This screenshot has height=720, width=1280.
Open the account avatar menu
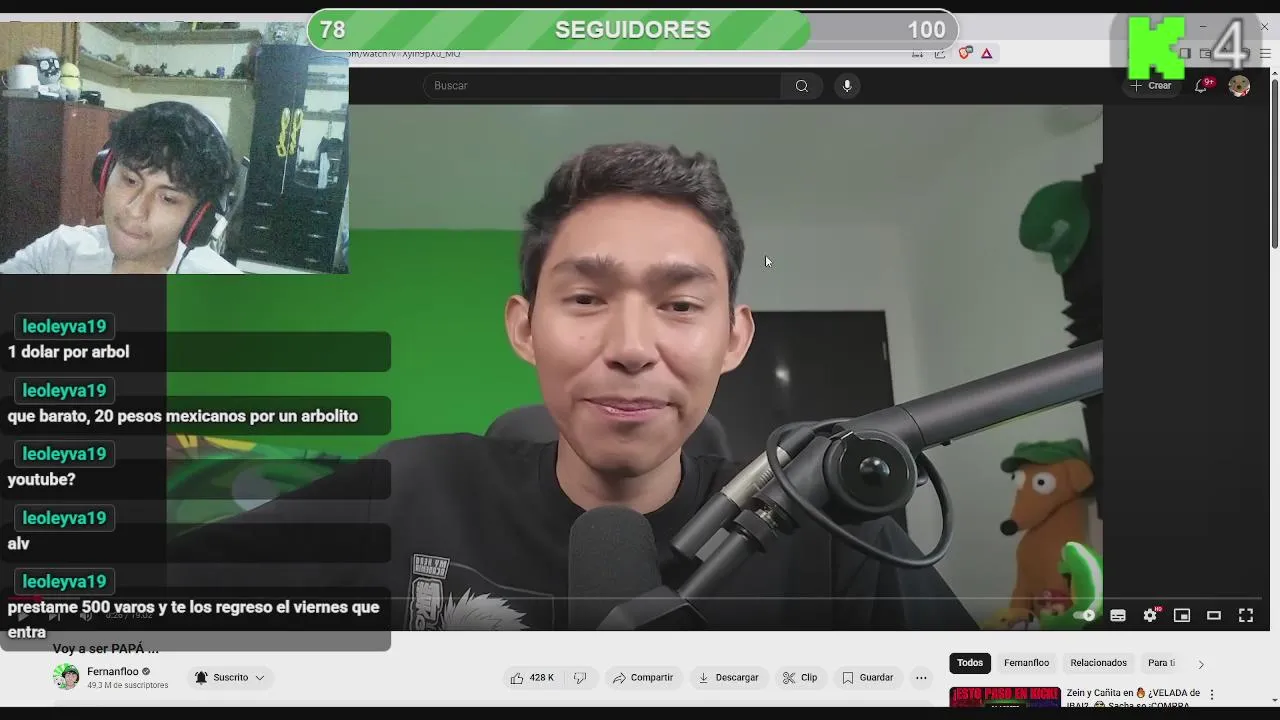click(1239, 86)
